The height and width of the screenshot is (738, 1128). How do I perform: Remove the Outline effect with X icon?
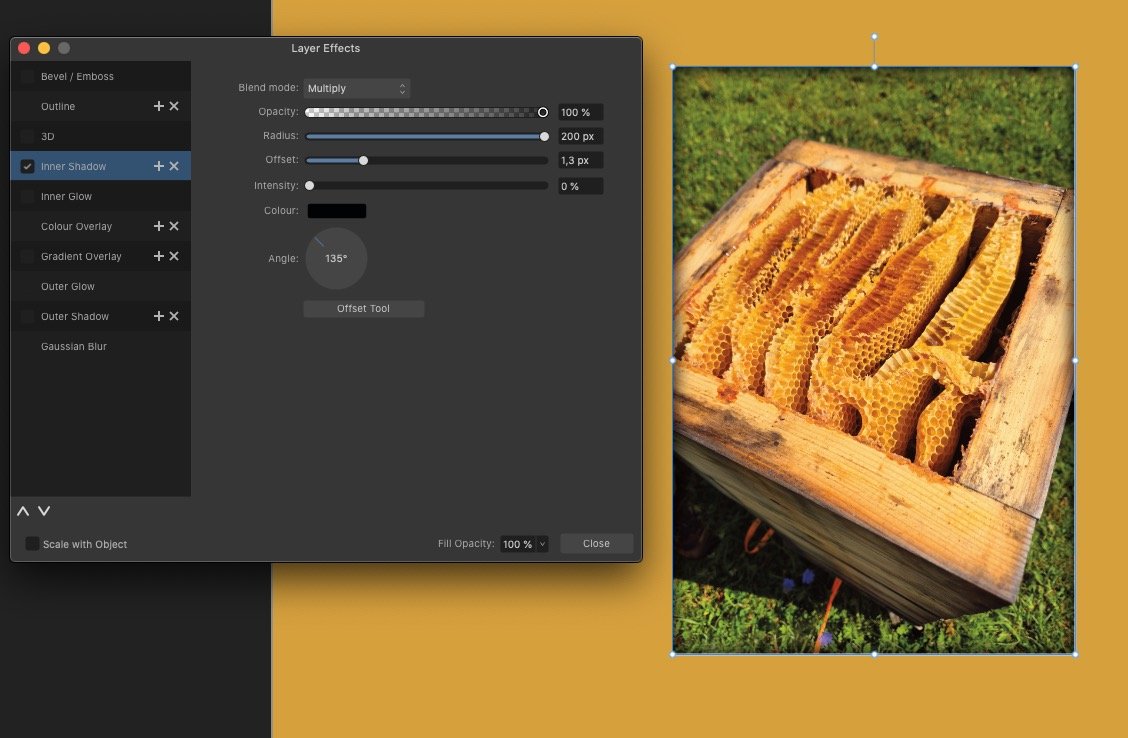point(174,106)
